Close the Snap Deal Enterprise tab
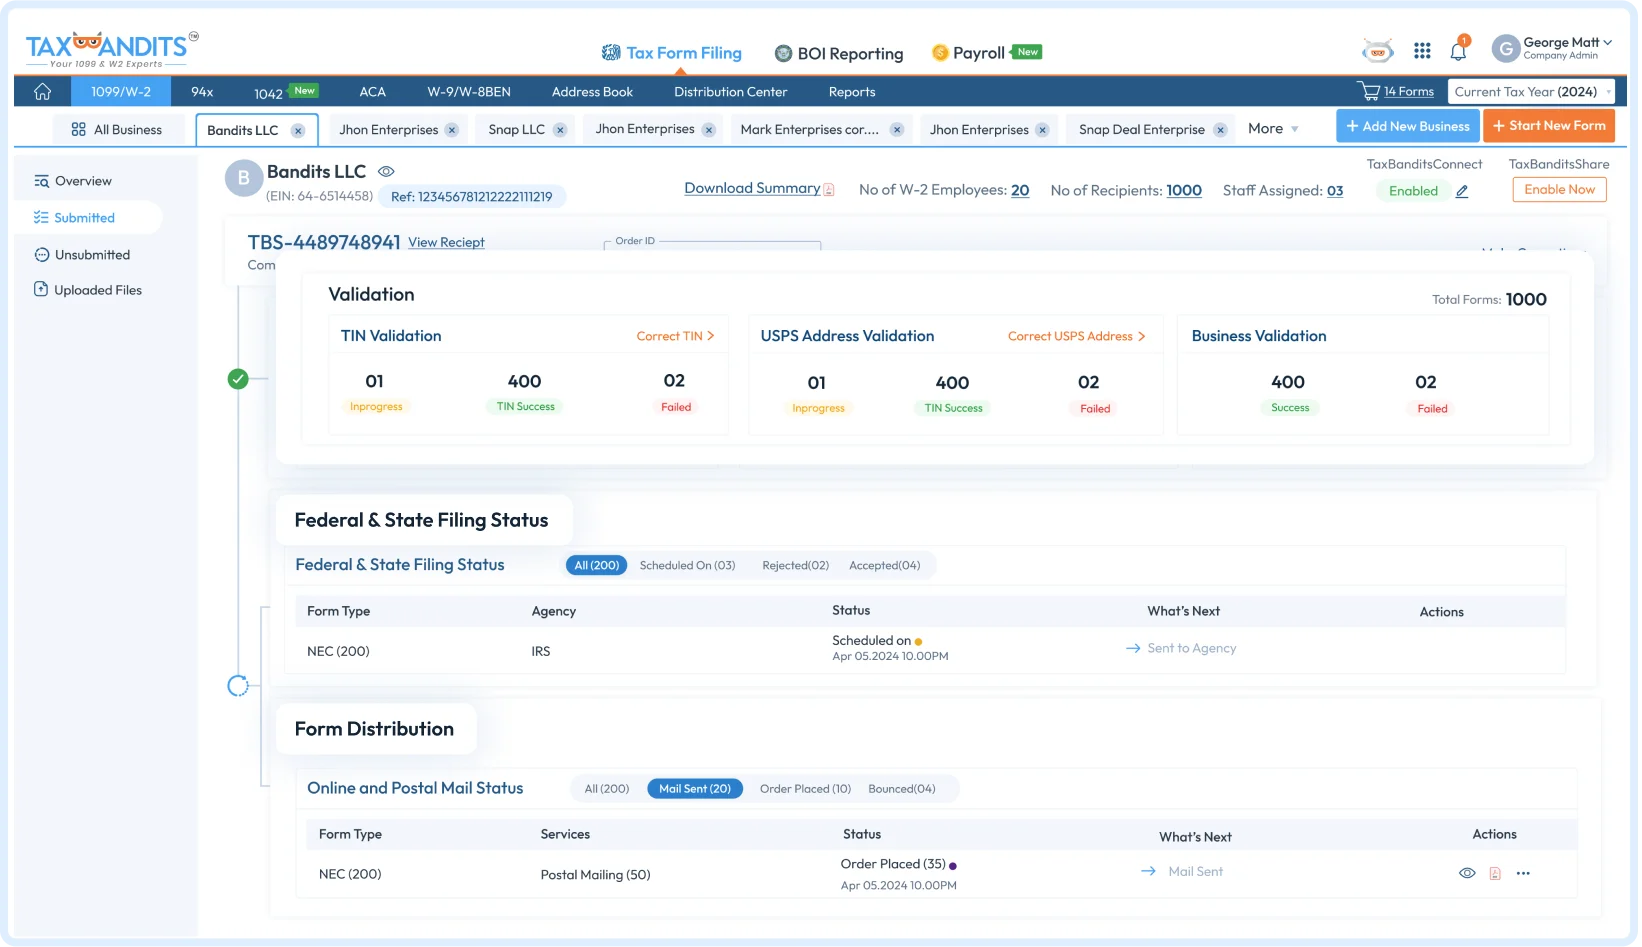 point(1221,130)
